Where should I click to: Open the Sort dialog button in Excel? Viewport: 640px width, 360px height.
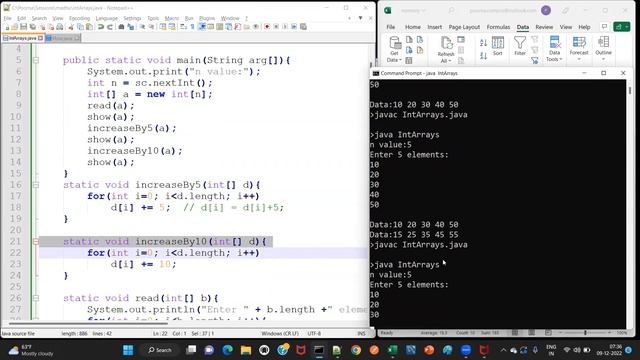[498, 46]
